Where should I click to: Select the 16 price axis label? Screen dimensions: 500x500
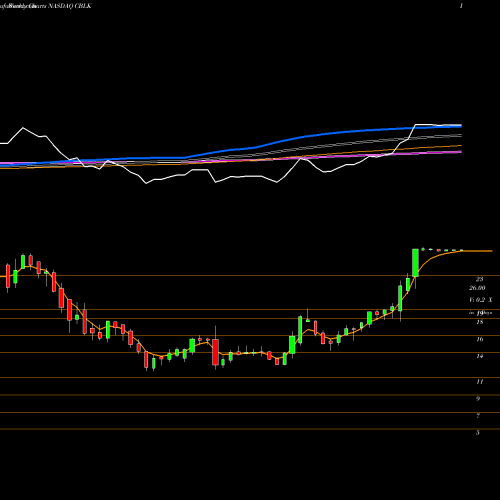click(x=480, y=339)
